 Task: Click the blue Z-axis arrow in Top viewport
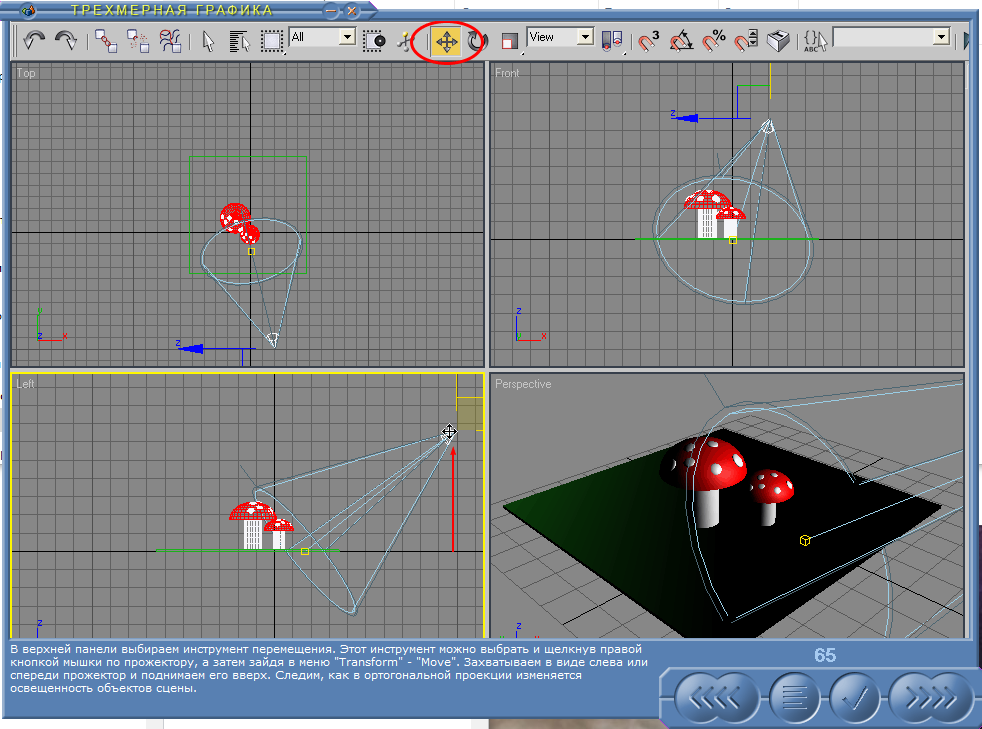click(190, 348)
